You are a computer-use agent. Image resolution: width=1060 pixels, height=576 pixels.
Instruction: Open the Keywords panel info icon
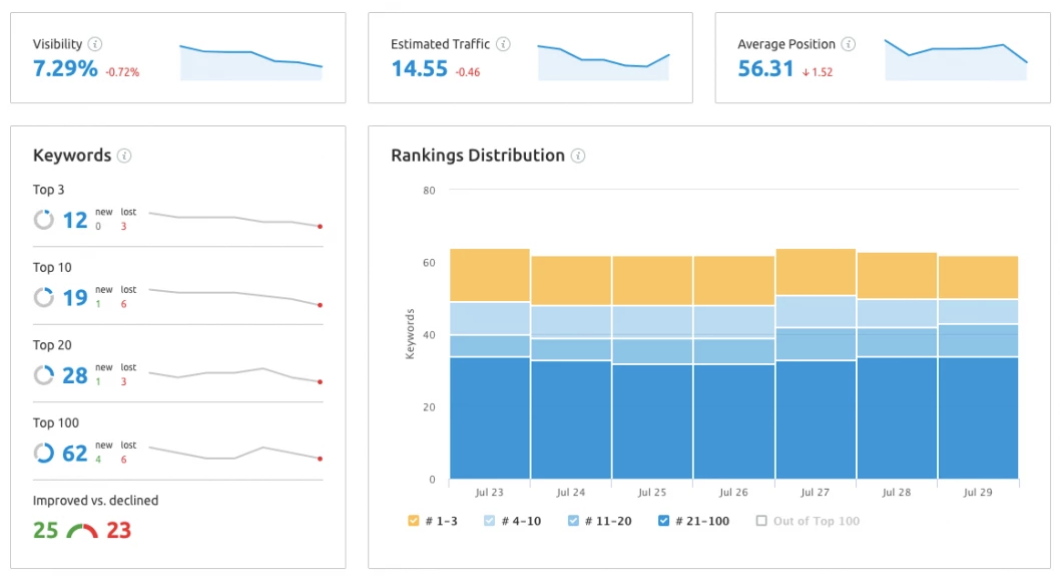(125, 156)
